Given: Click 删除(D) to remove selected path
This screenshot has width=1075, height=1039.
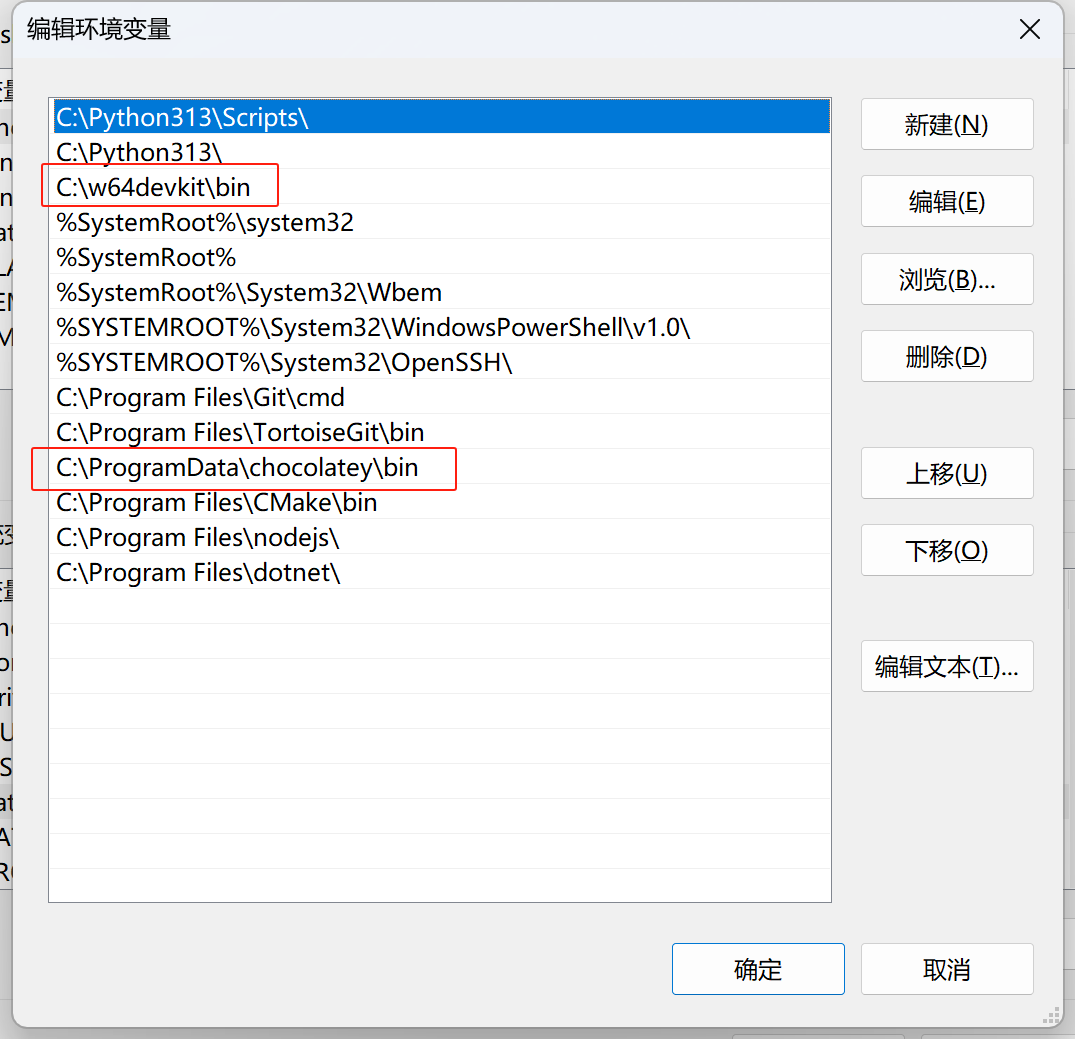Looking at the screenshot, I should point(945,356).
